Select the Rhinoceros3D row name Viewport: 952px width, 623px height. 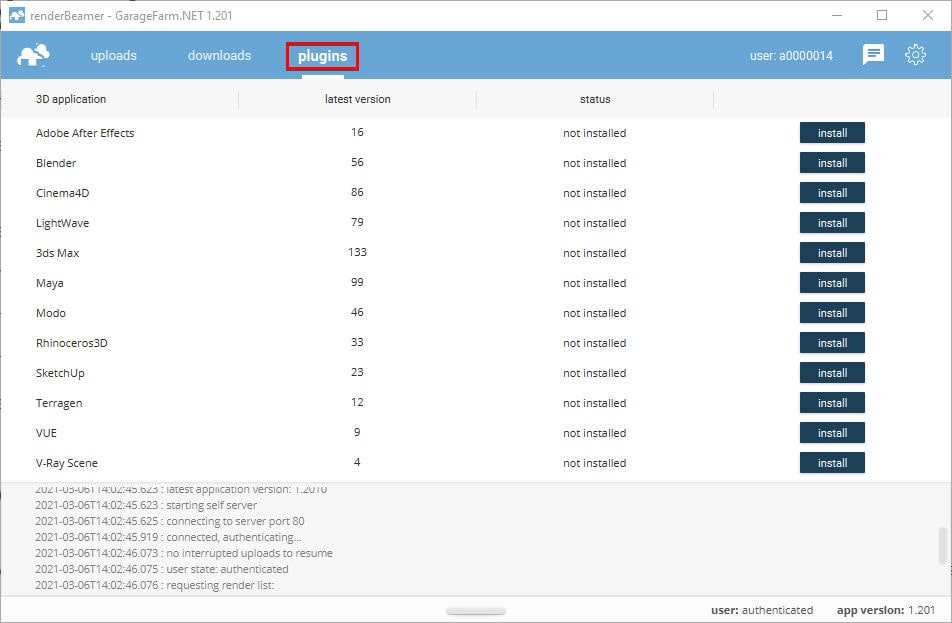tap(72, 343)
